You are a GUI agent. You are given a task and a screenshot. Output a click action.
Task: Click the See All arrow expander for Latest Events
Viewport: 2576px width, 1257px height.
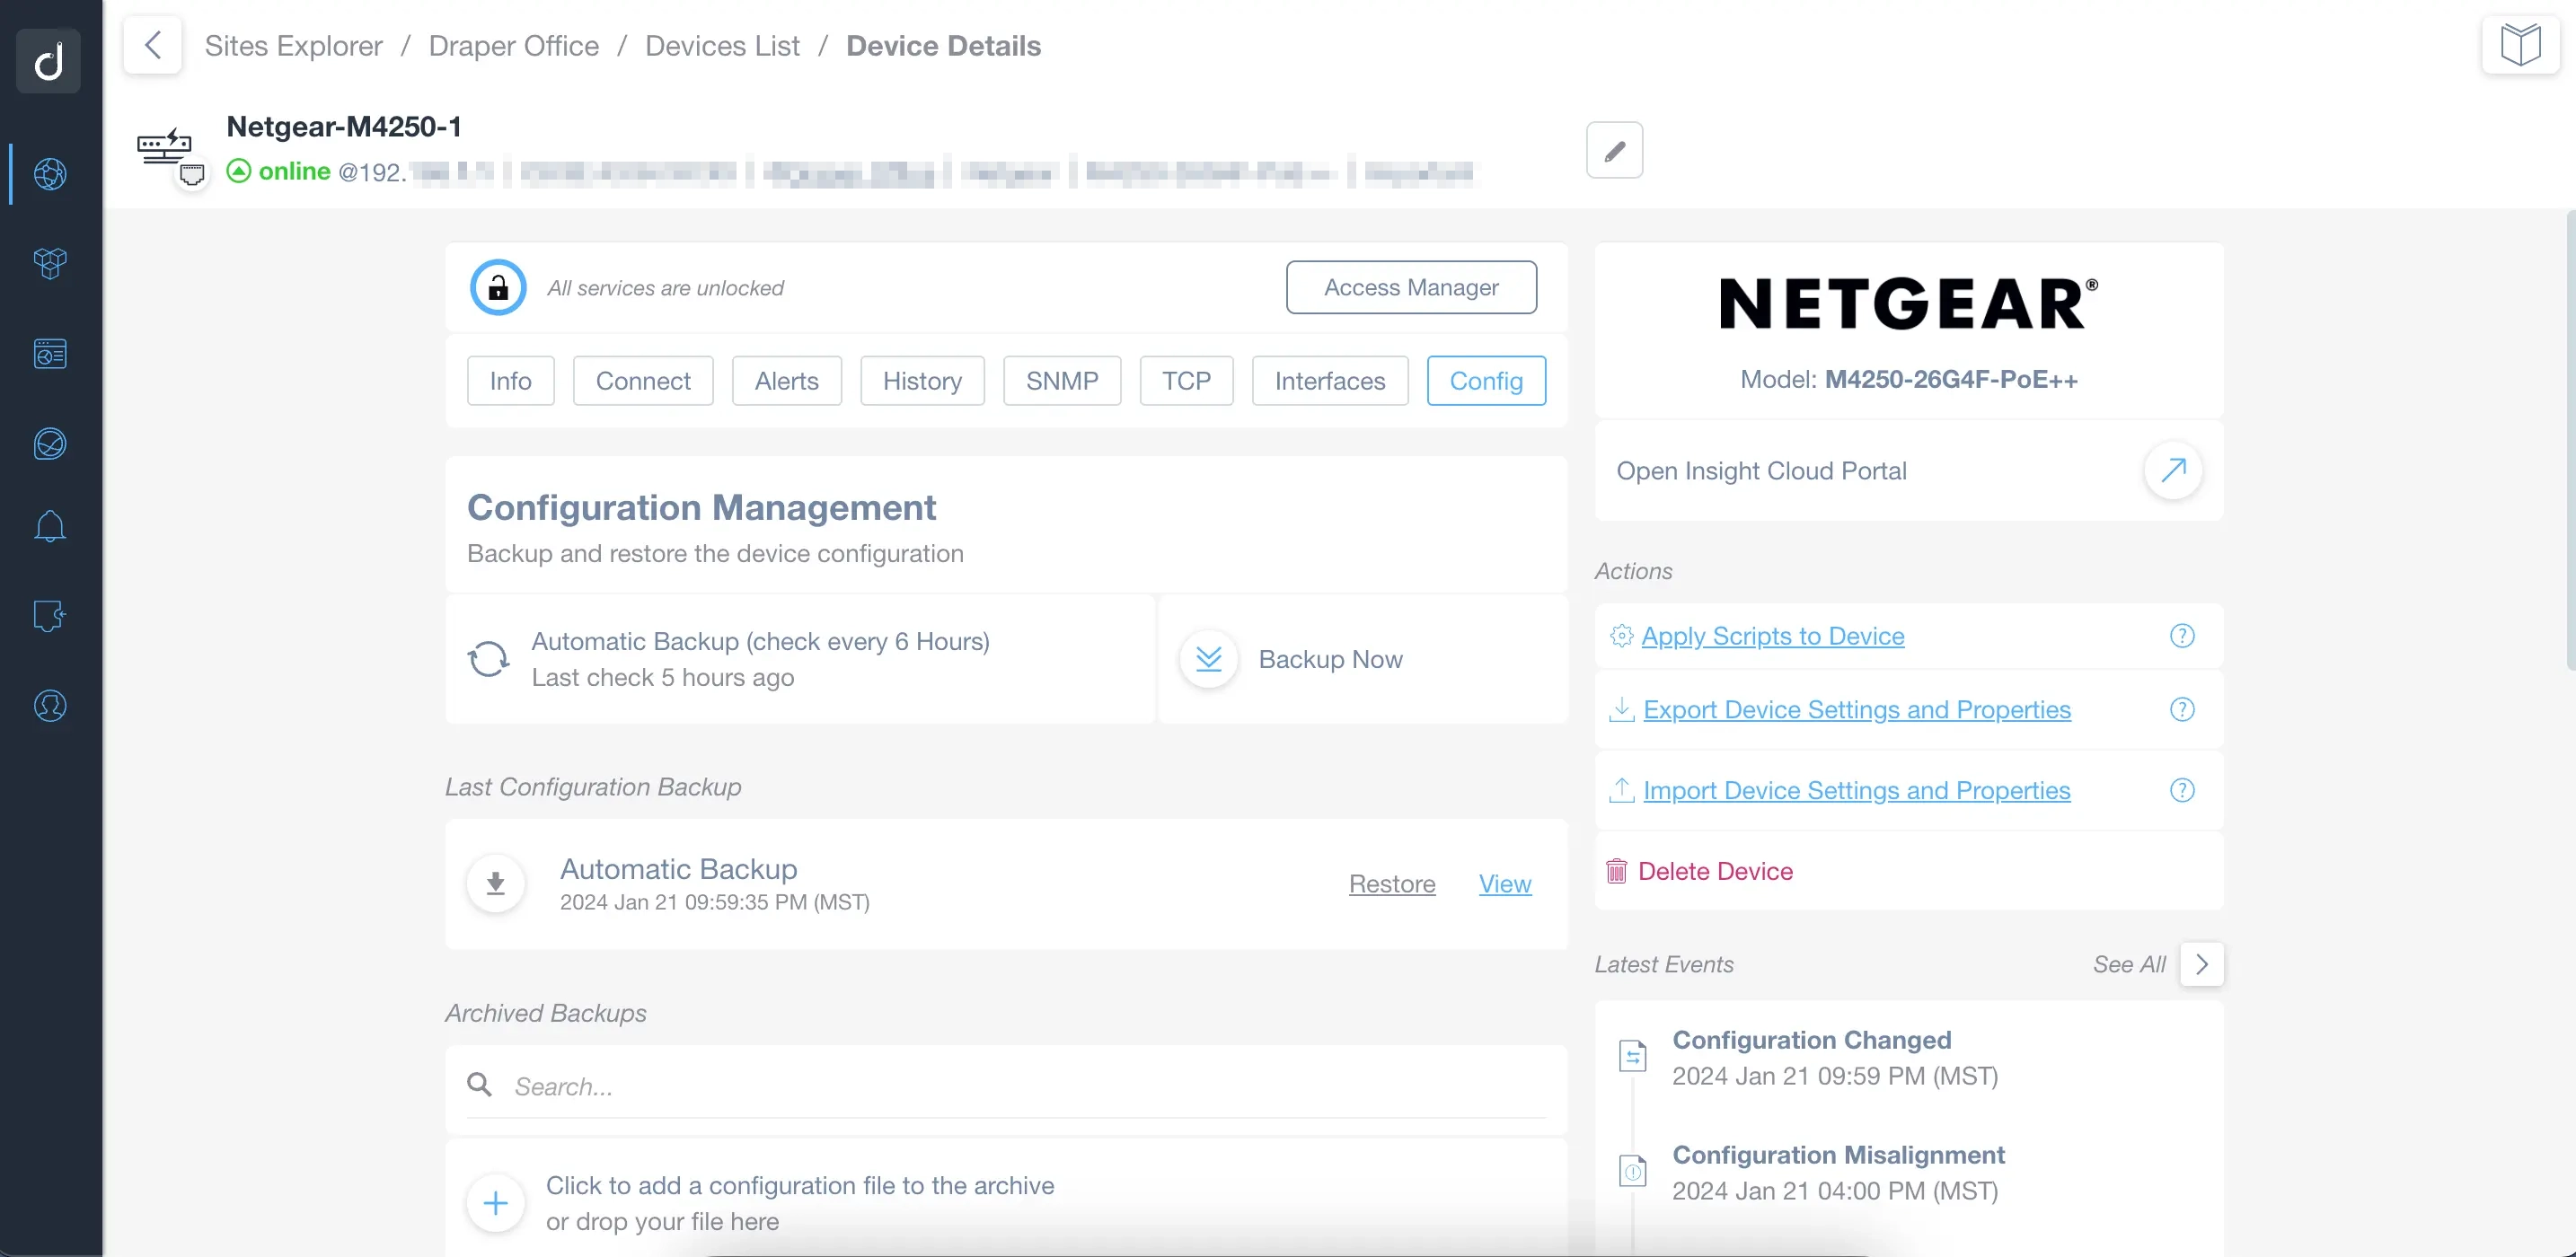[2201, 964]
